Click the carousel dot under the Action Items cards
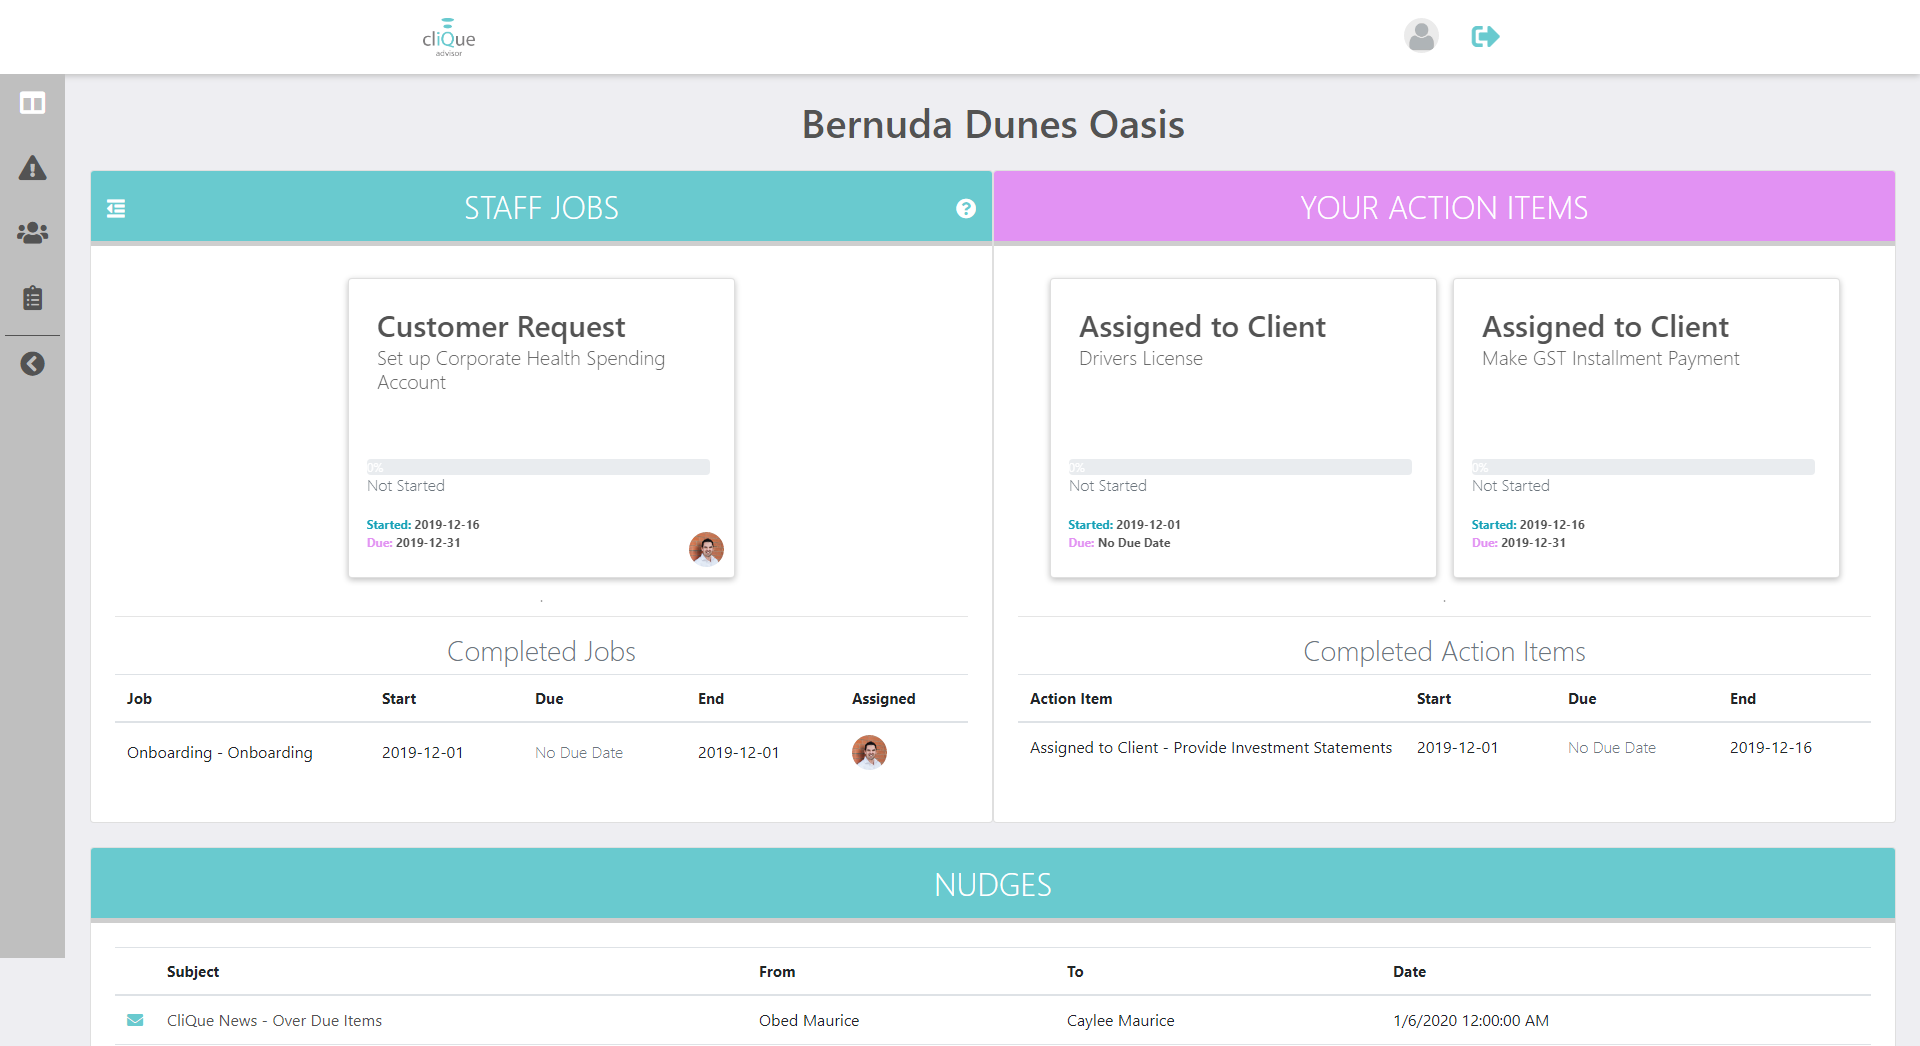Image resolution: width=1920 pixels, height=1046 pixels. click(x=1443, y=602)
